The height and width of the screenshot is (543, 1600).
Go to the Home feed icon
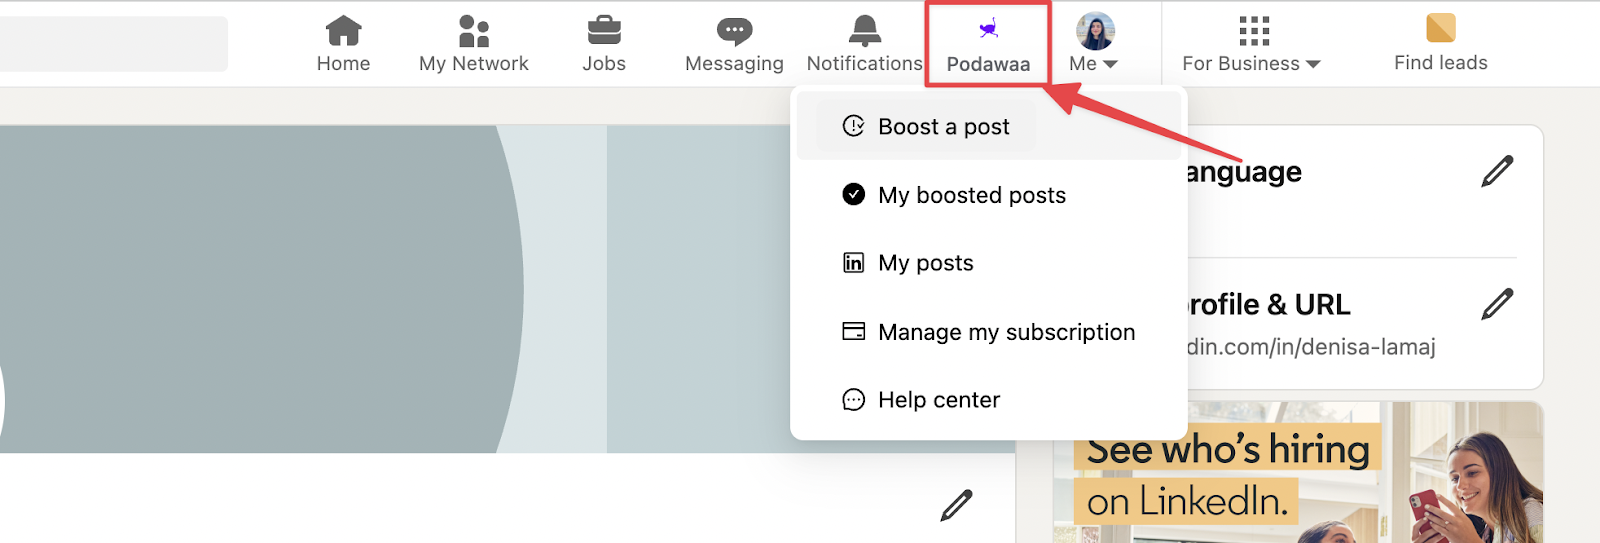coord(343,30)
